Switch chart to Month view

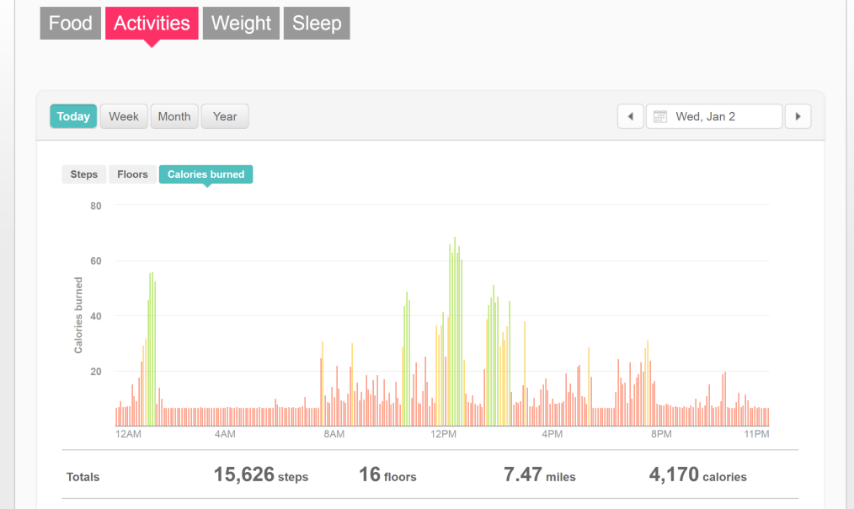[174, 117]
